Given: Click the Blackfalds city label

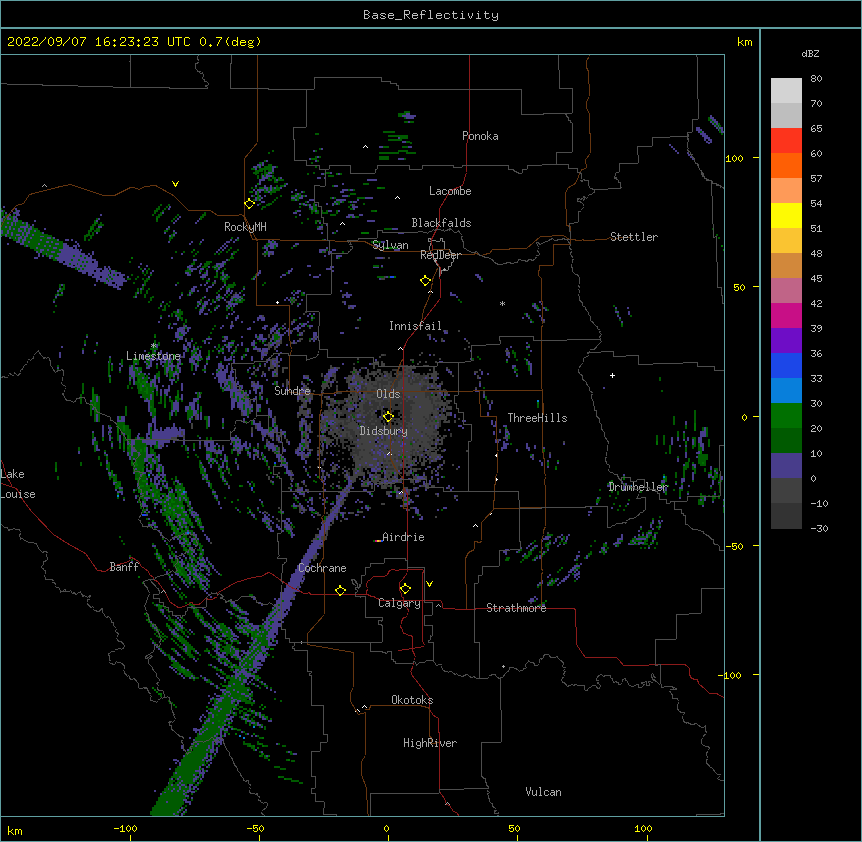Looking at the screenshot, I should click(441, 223).
